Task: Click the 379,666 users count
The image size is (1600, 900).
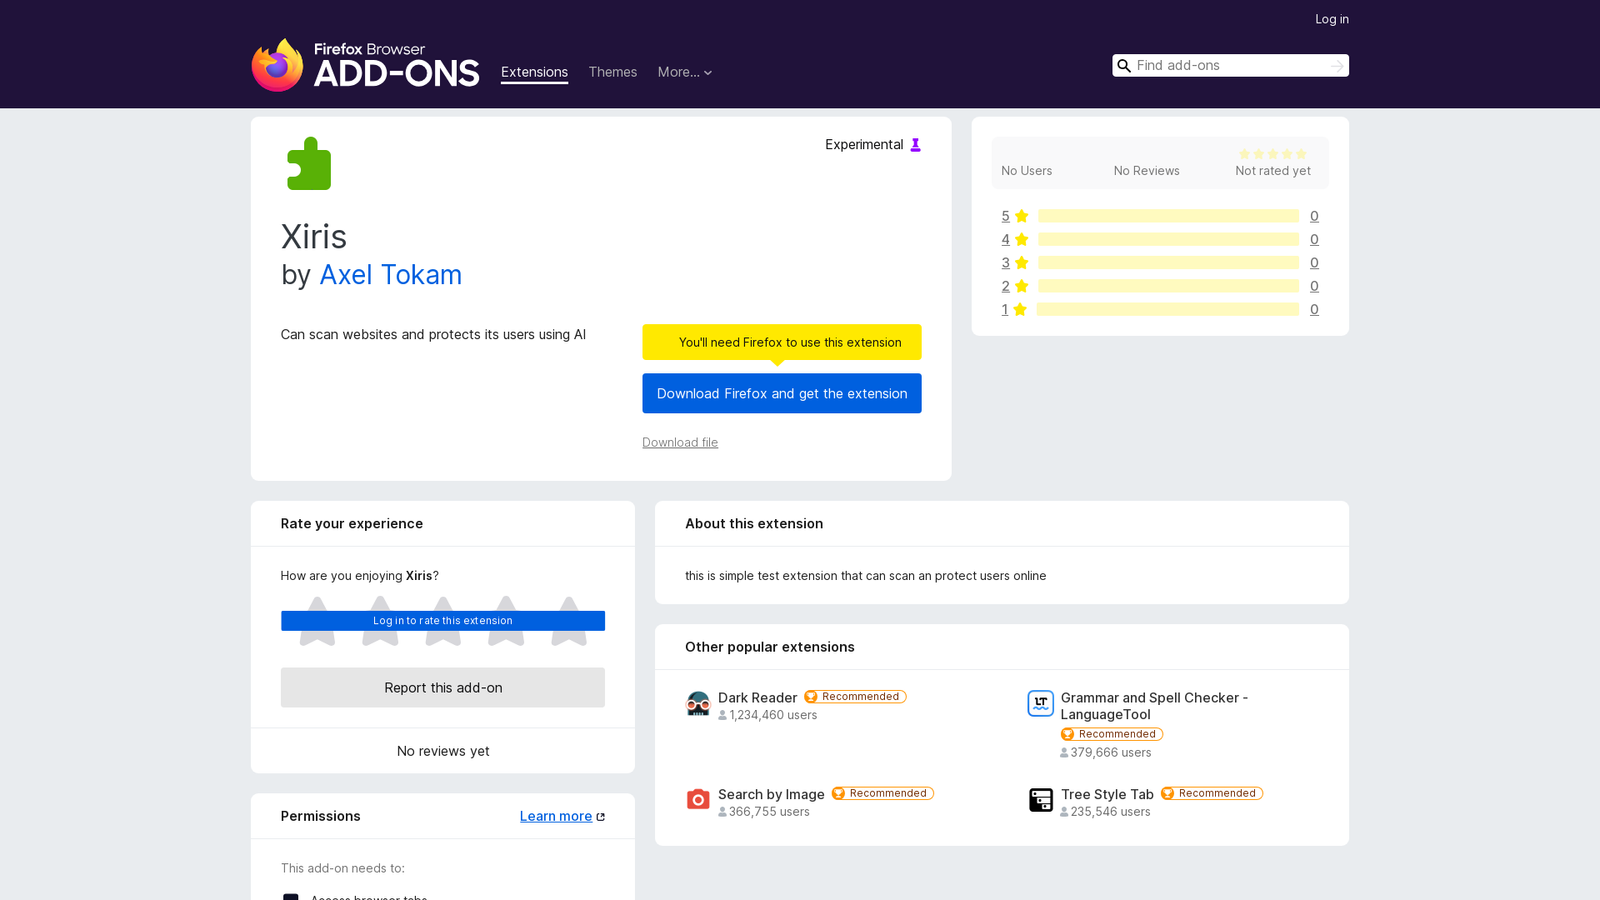Action: point(1111,753)
